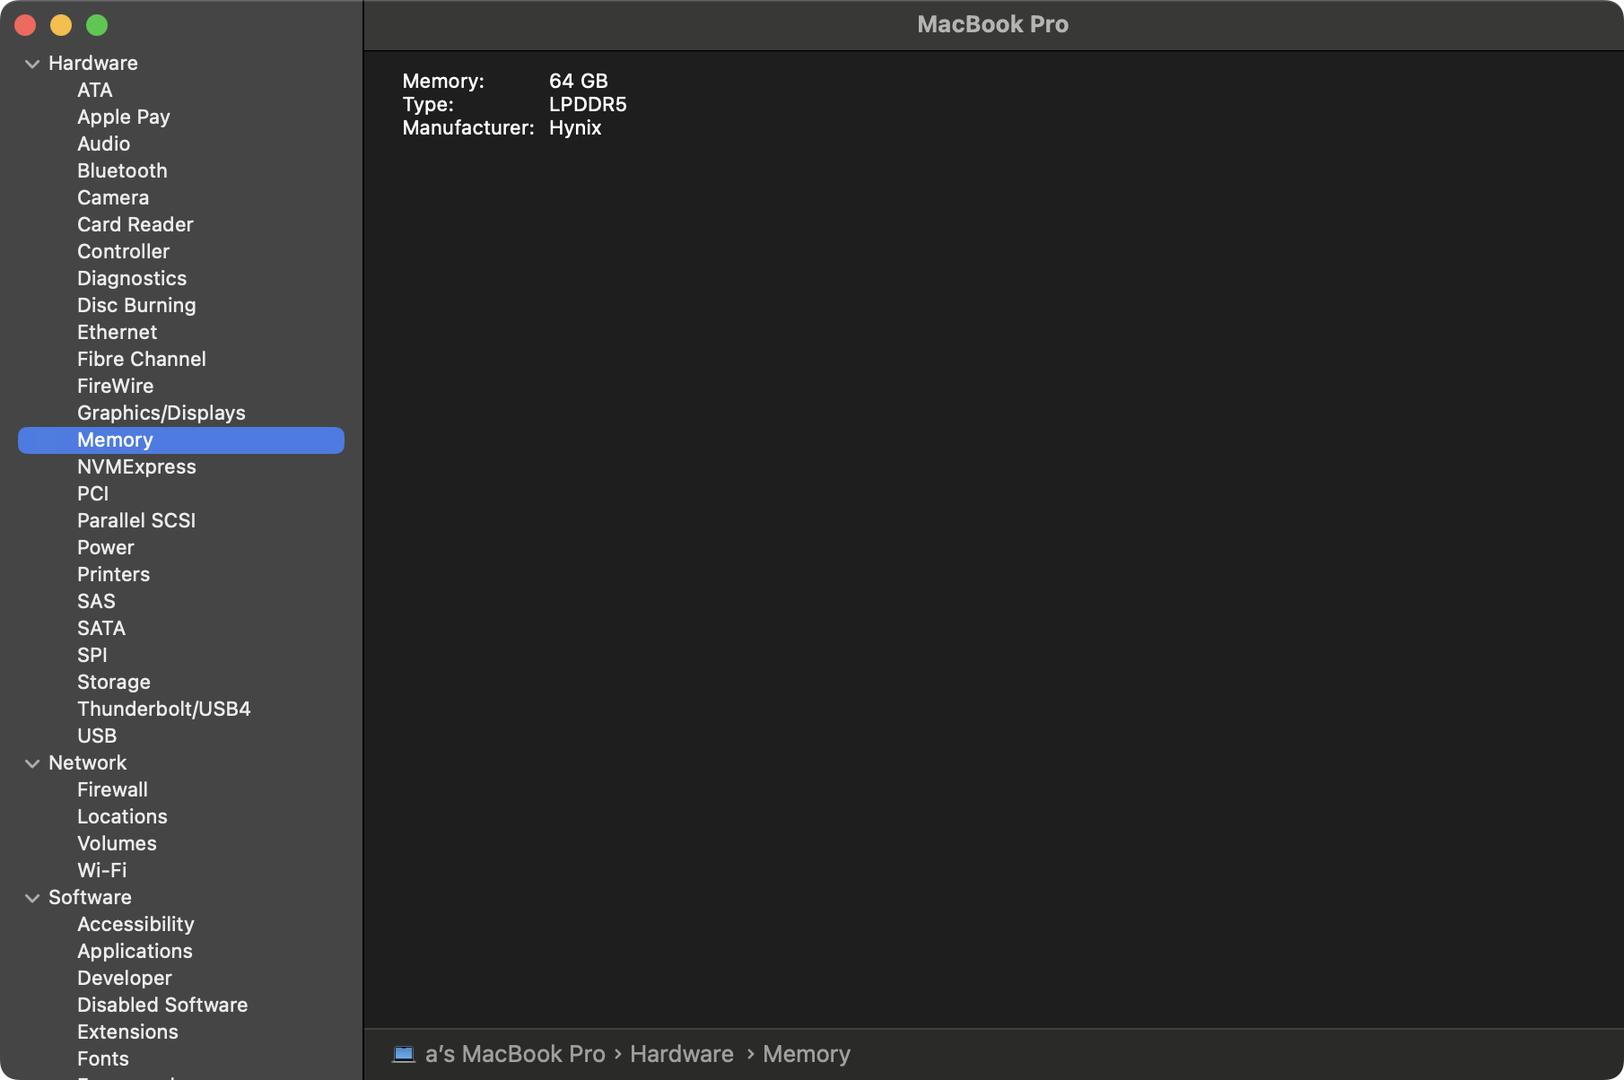Open SATA hardware info

tap(102, 629)
